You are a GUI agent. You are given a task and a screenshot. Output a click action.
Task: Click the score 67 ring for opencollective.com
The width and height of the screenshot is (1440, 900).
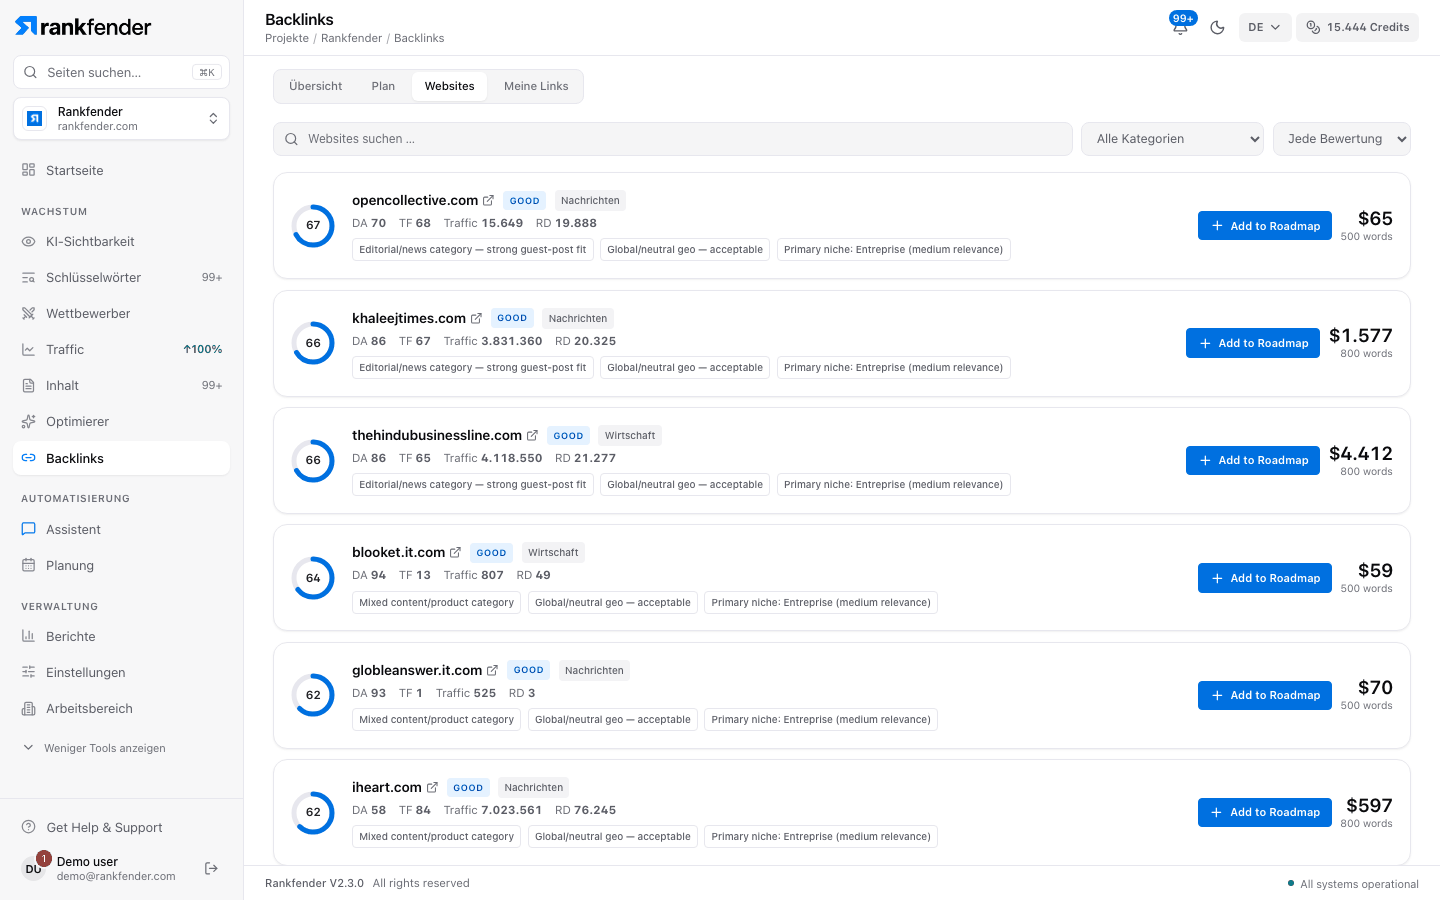pos(313,225)
